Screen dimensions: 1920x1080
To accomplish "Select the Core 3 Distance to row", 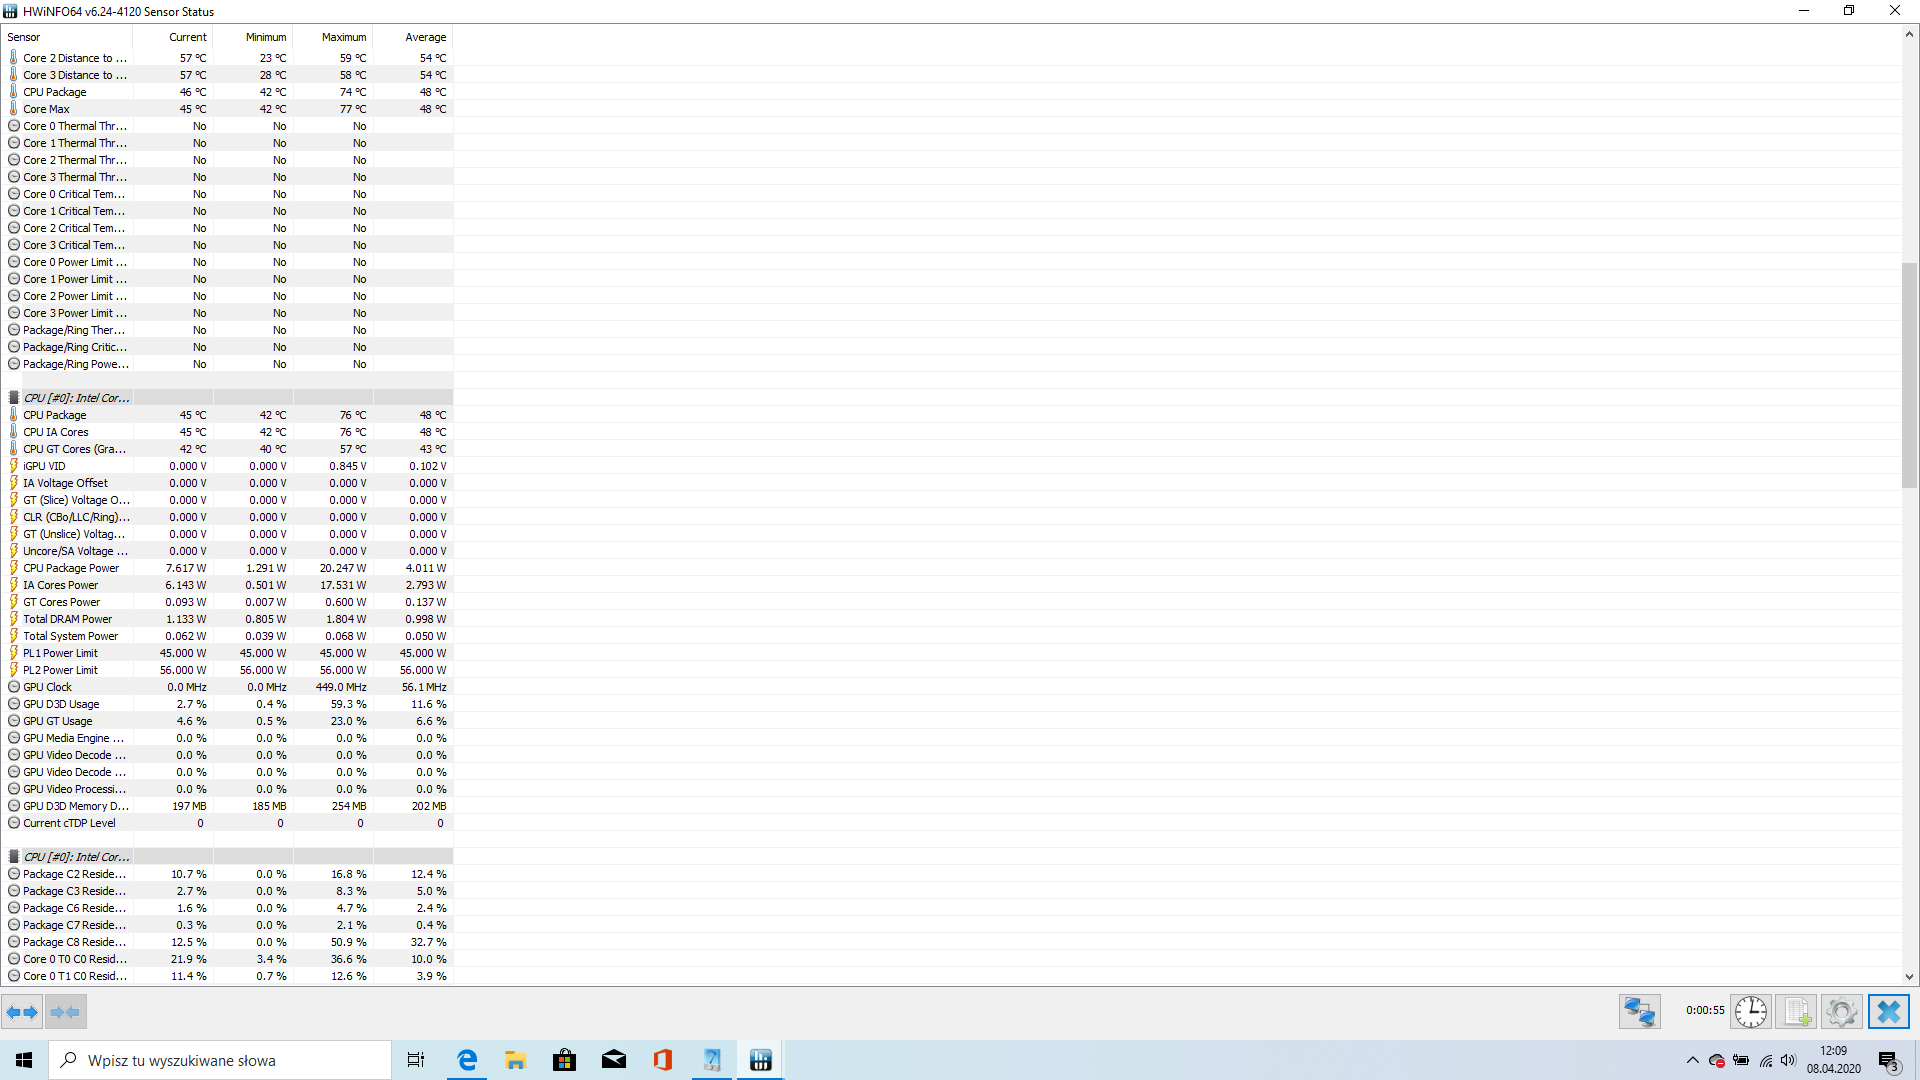I will click(229, 75).
